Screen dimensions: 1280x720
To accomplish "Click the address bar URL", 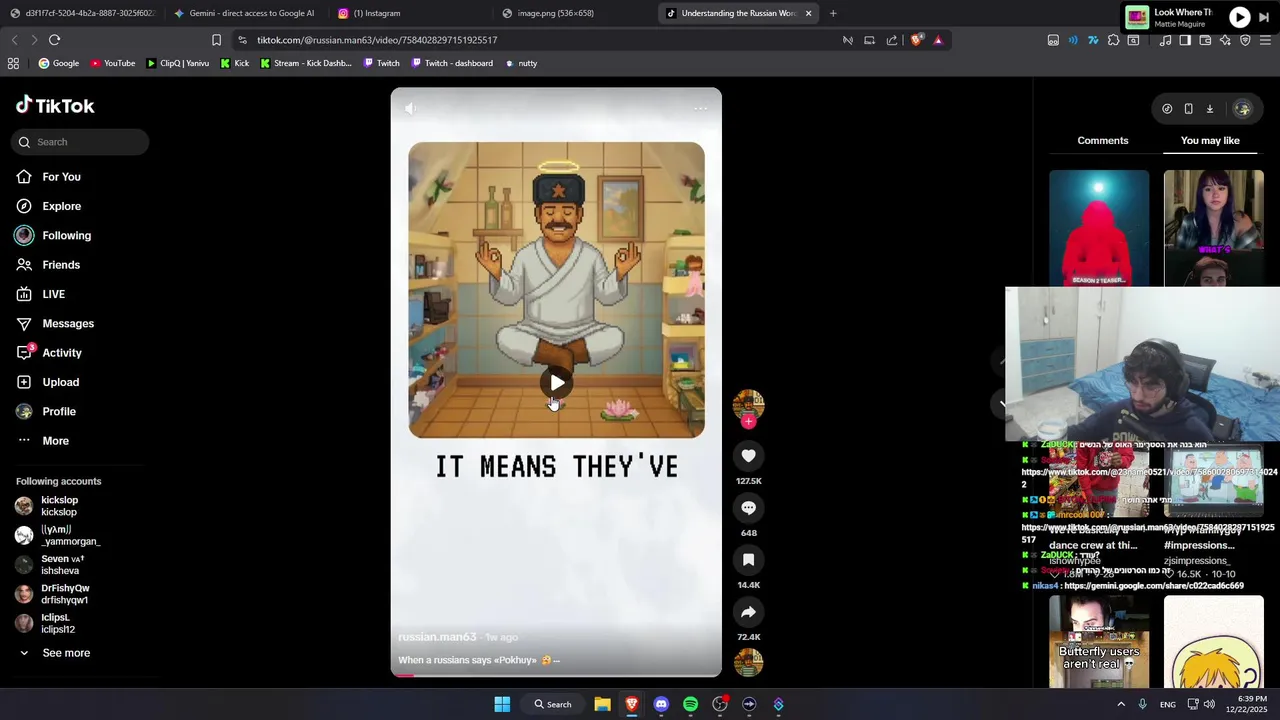I will pos(377,40).
